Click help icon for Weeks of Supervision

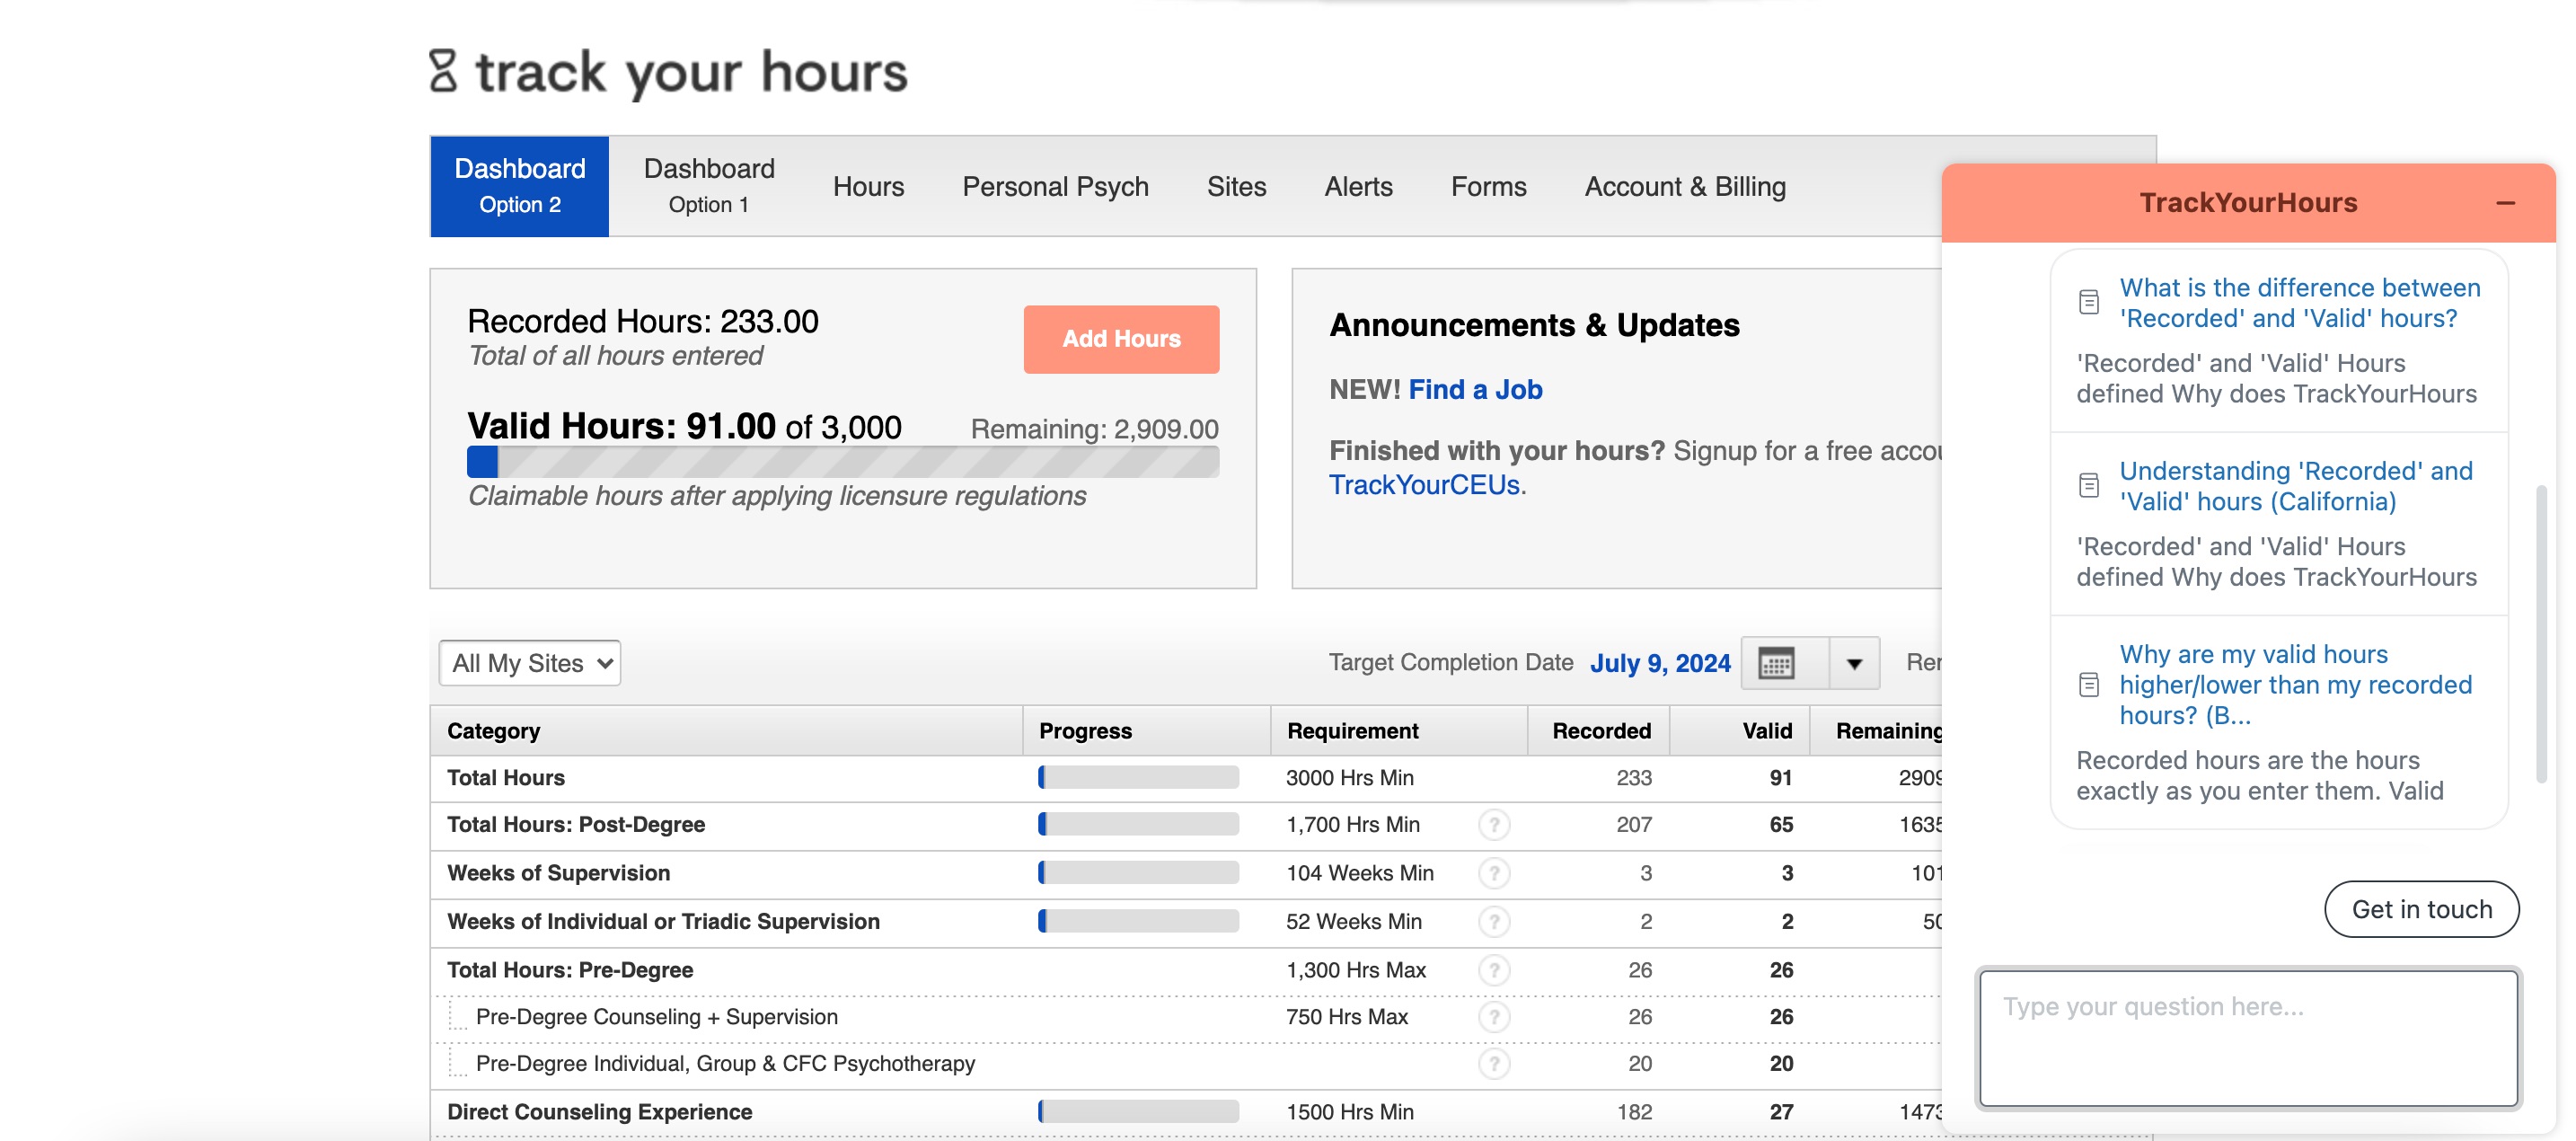point(1494,873)
